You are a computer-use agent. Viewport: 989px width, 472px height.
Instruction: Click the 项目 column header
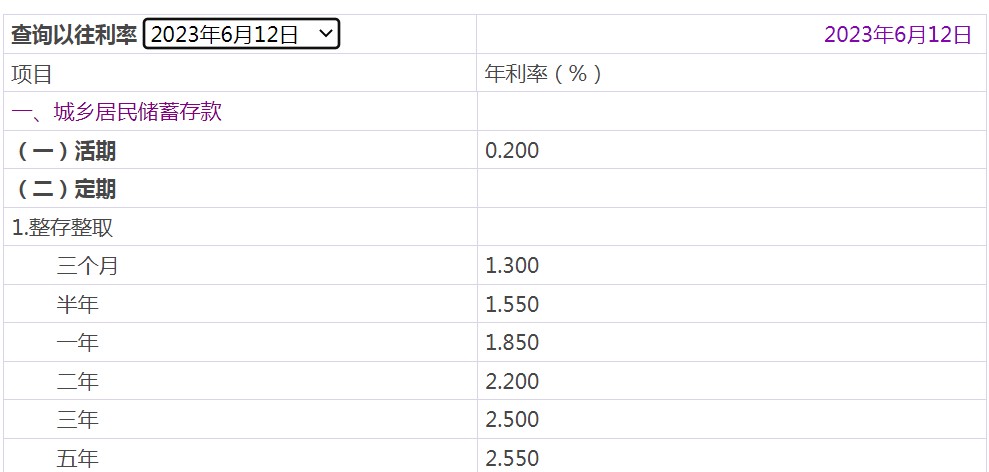point(32,74)
